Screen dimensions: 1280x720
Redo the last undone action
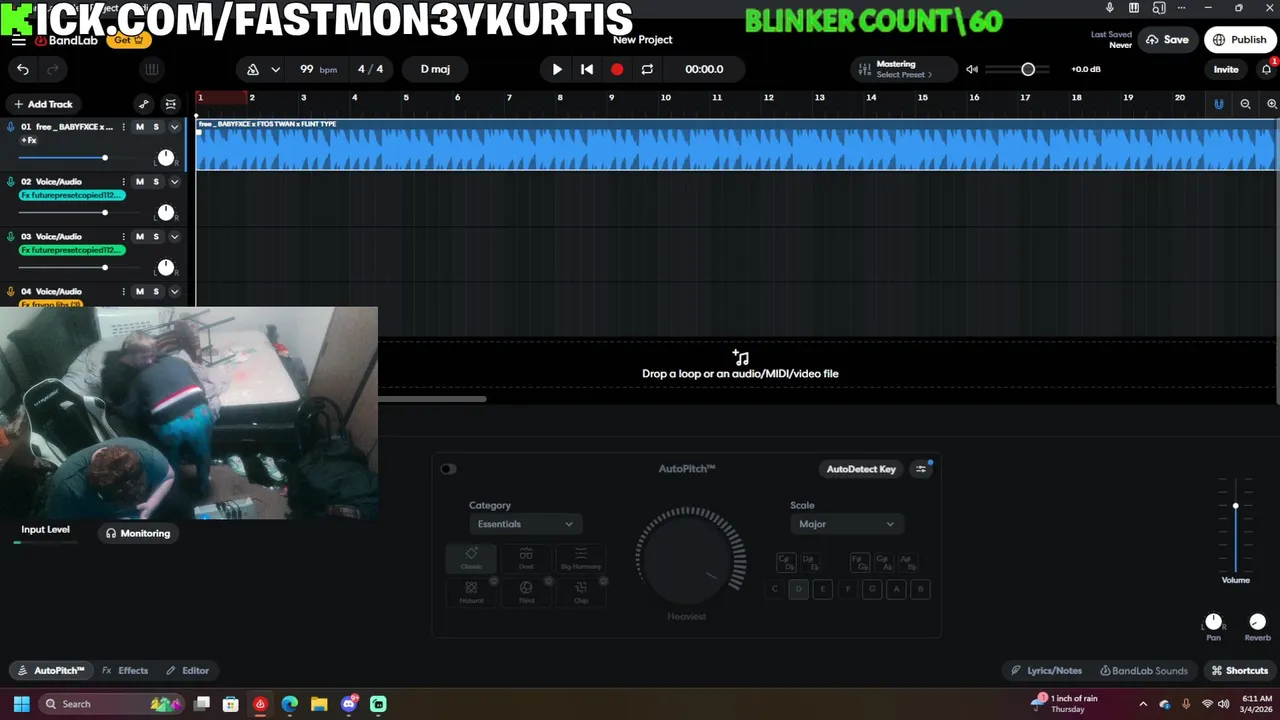[x=52, y=69]
